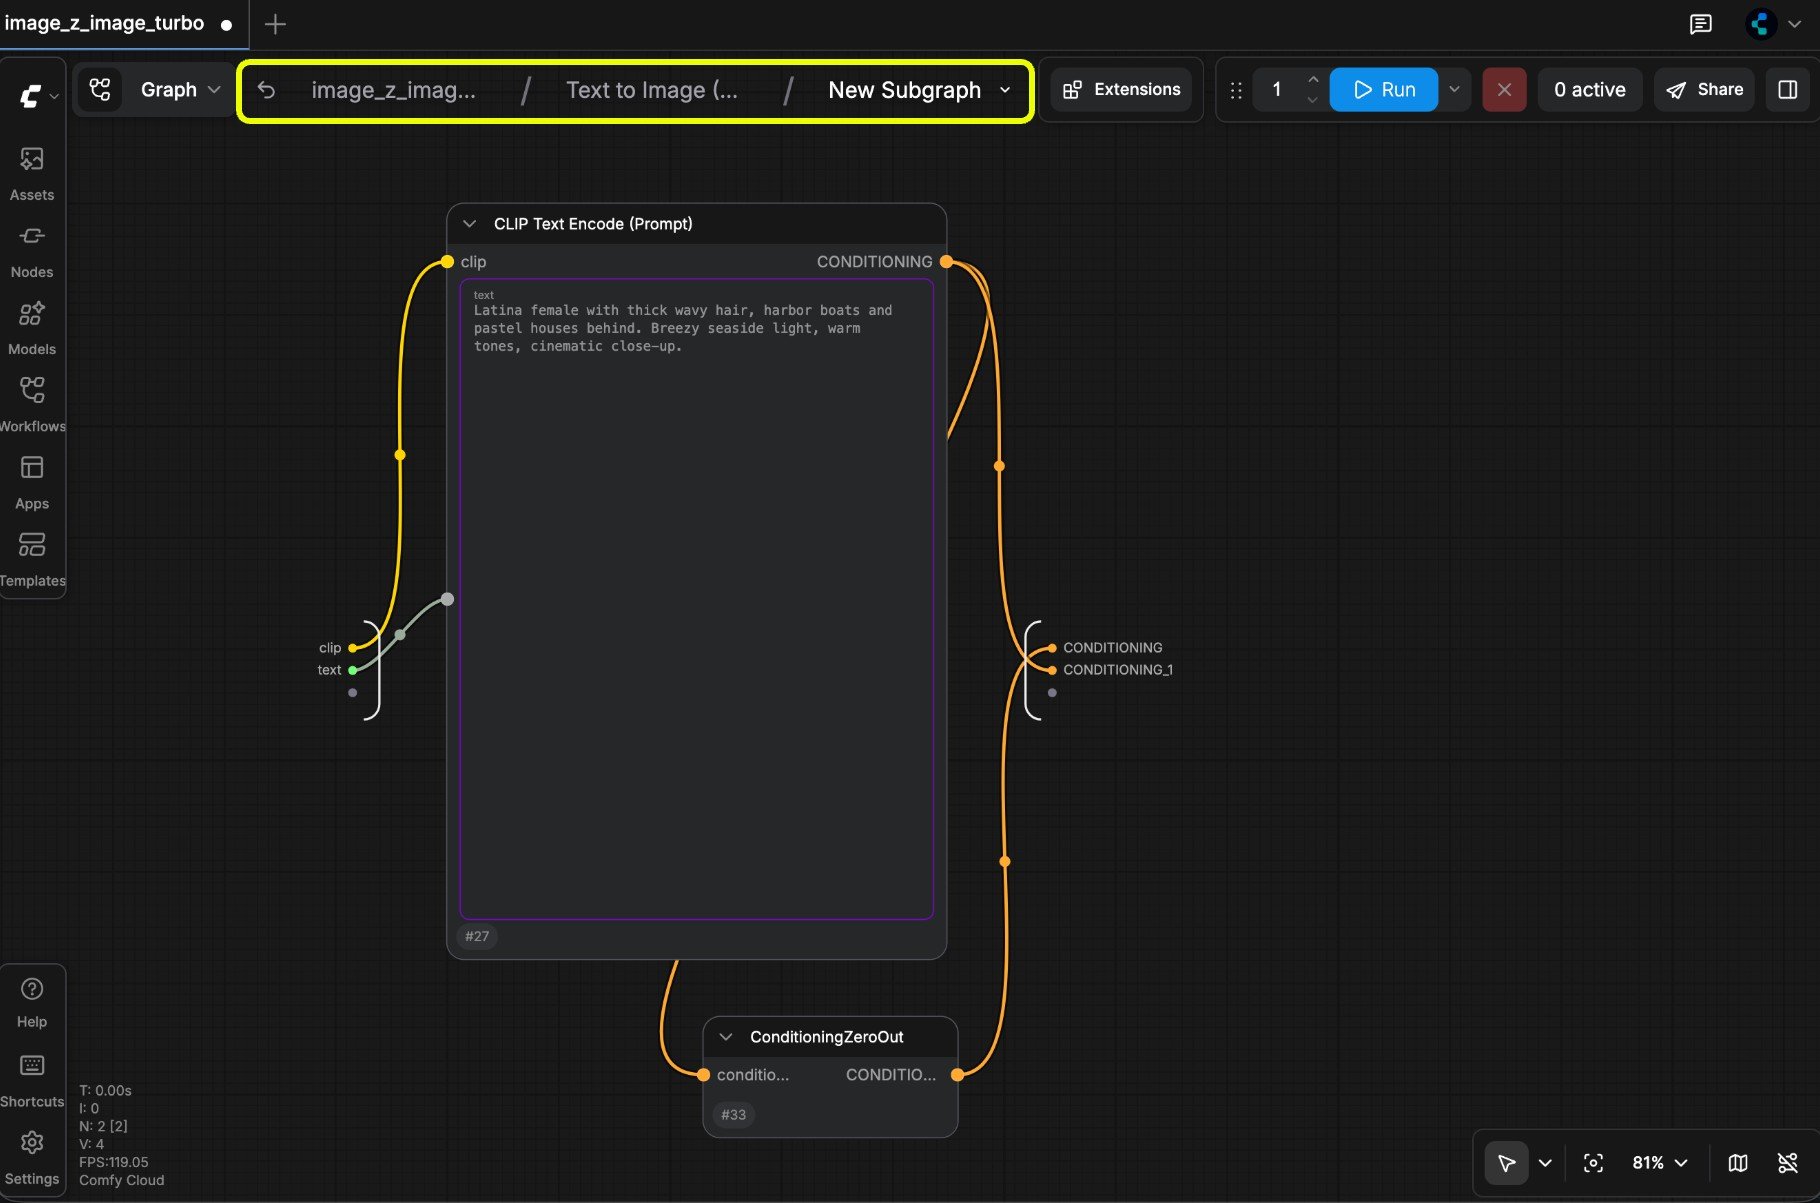Open the 81% zoom level dropdown

pos(1660,1162)
